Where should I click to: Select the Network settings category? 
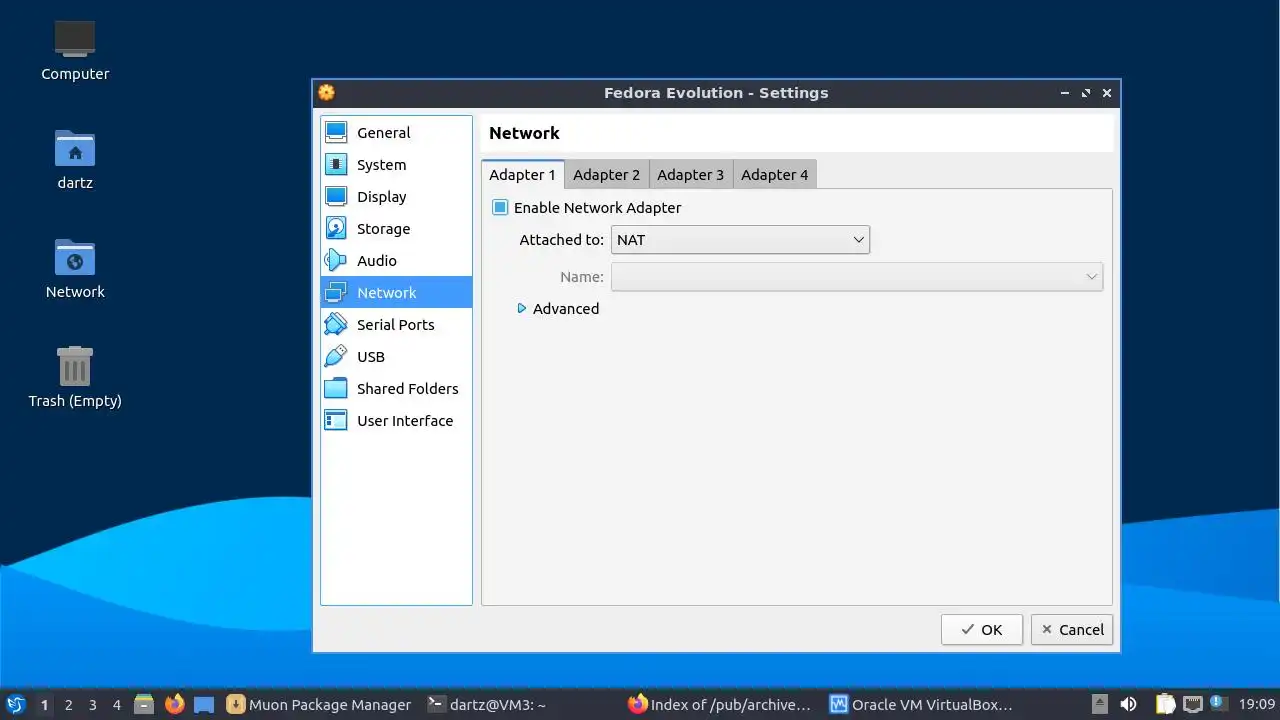(x=396, y=292)
